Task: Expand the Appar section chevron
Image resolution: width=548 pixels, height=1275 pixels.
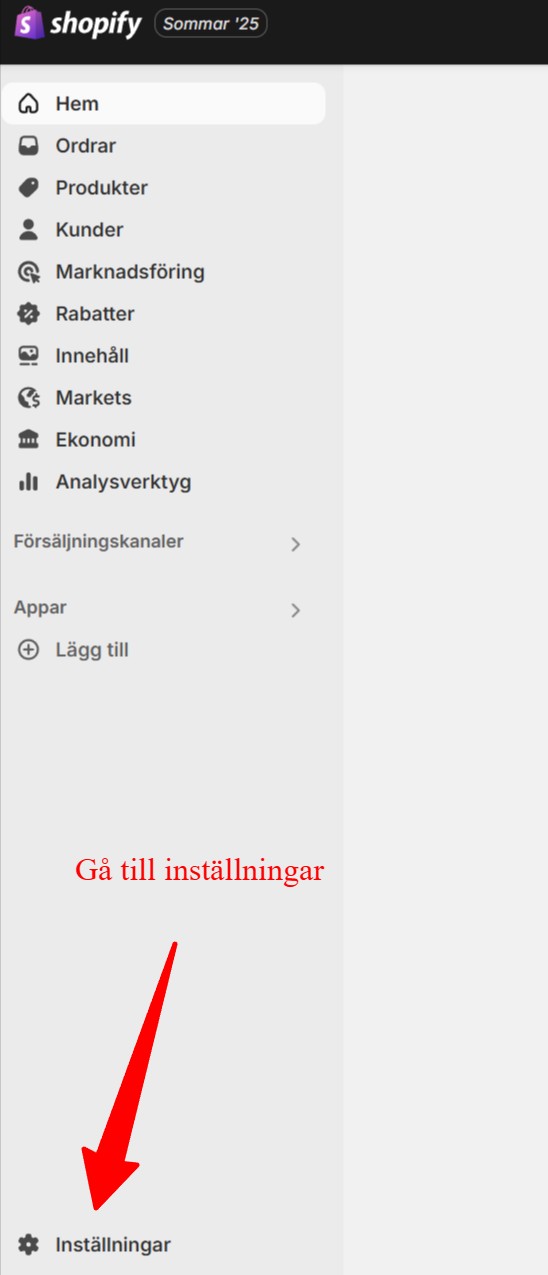Action: tap(295, 610)
